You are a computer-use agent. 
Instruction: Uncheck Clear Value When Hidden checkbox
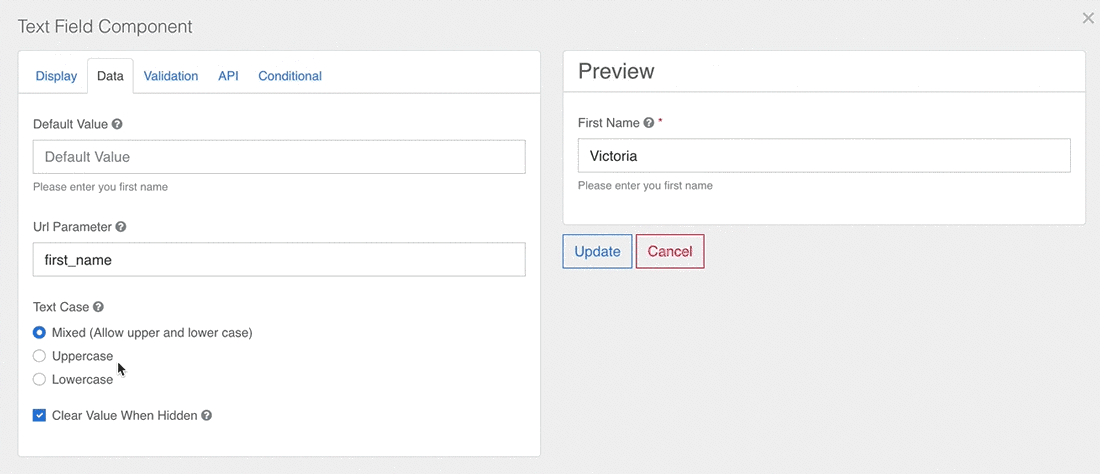click(40, 416)
